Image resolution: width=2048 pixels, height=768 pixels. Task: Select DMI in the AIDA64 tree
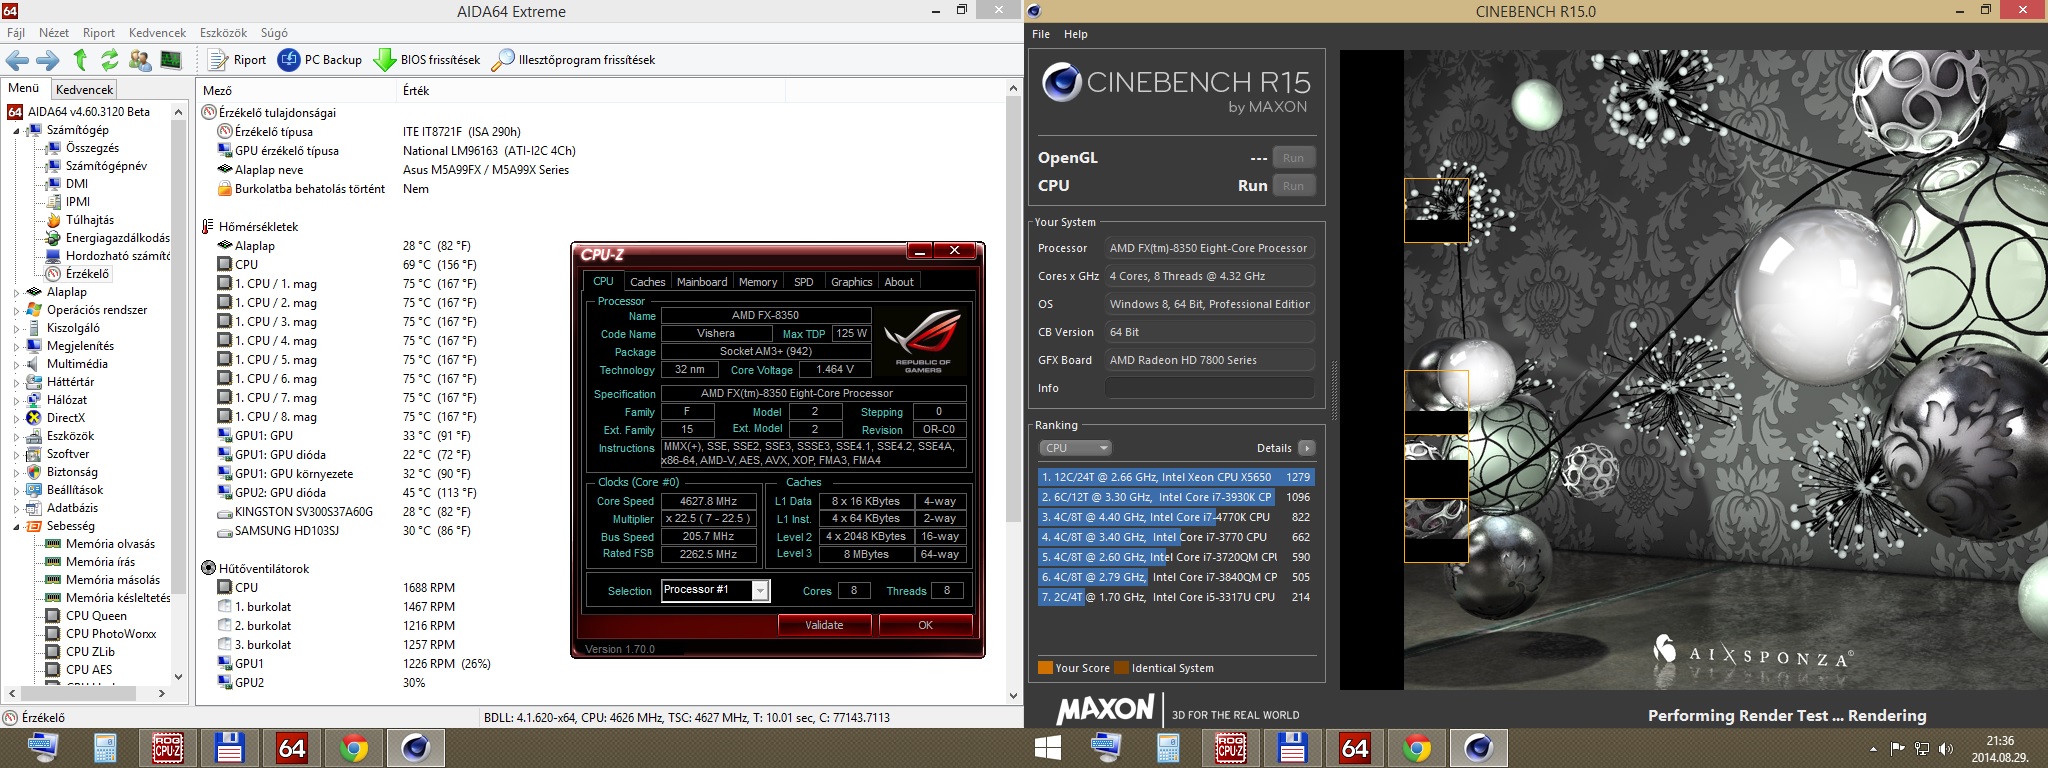click(77, 184)
